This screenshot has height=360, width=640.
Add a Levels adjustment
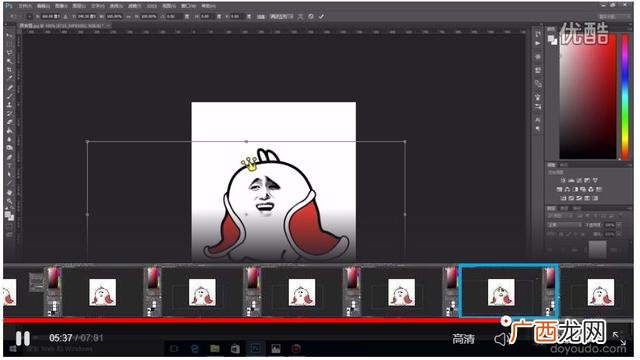point(571,180)
